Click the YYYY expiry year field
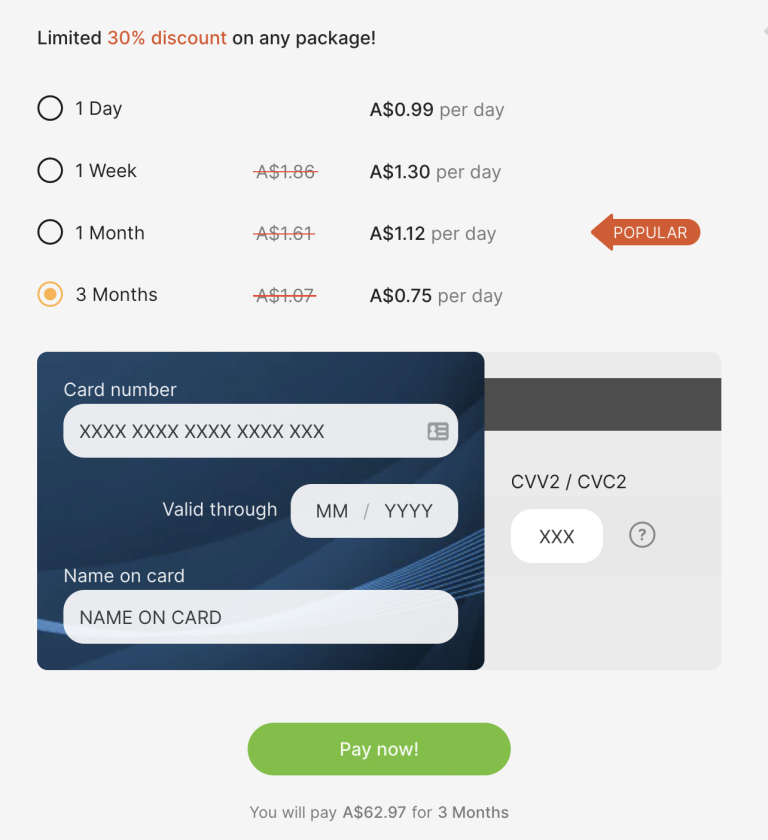The height and width of the screenshot is (840, 768). [x=409, y=511]
